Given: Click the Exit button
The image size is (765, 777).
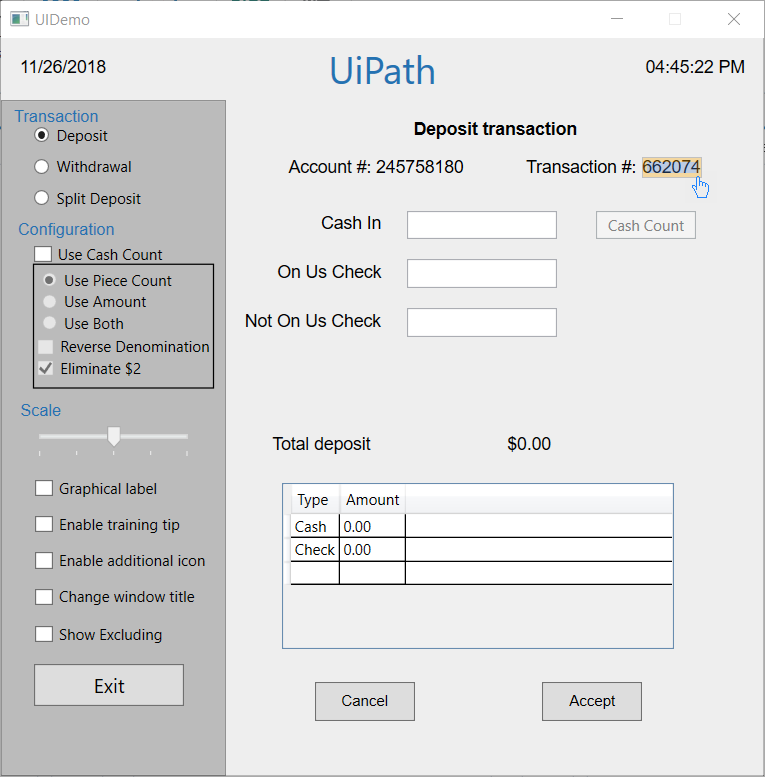Looking at the screenshot, I should coord(109,685).
